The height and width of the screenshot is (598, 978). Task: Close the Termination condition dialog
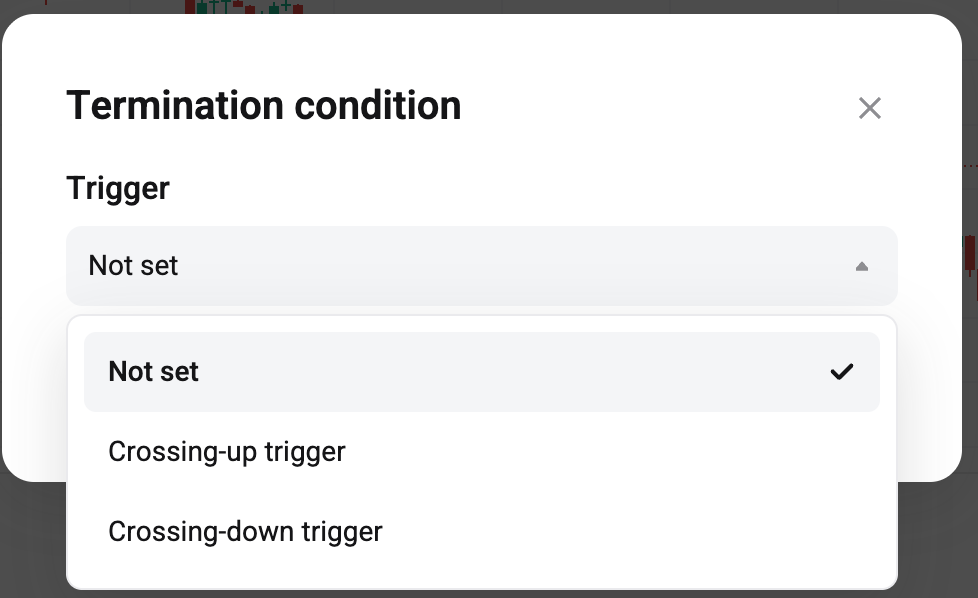point(869,108)
